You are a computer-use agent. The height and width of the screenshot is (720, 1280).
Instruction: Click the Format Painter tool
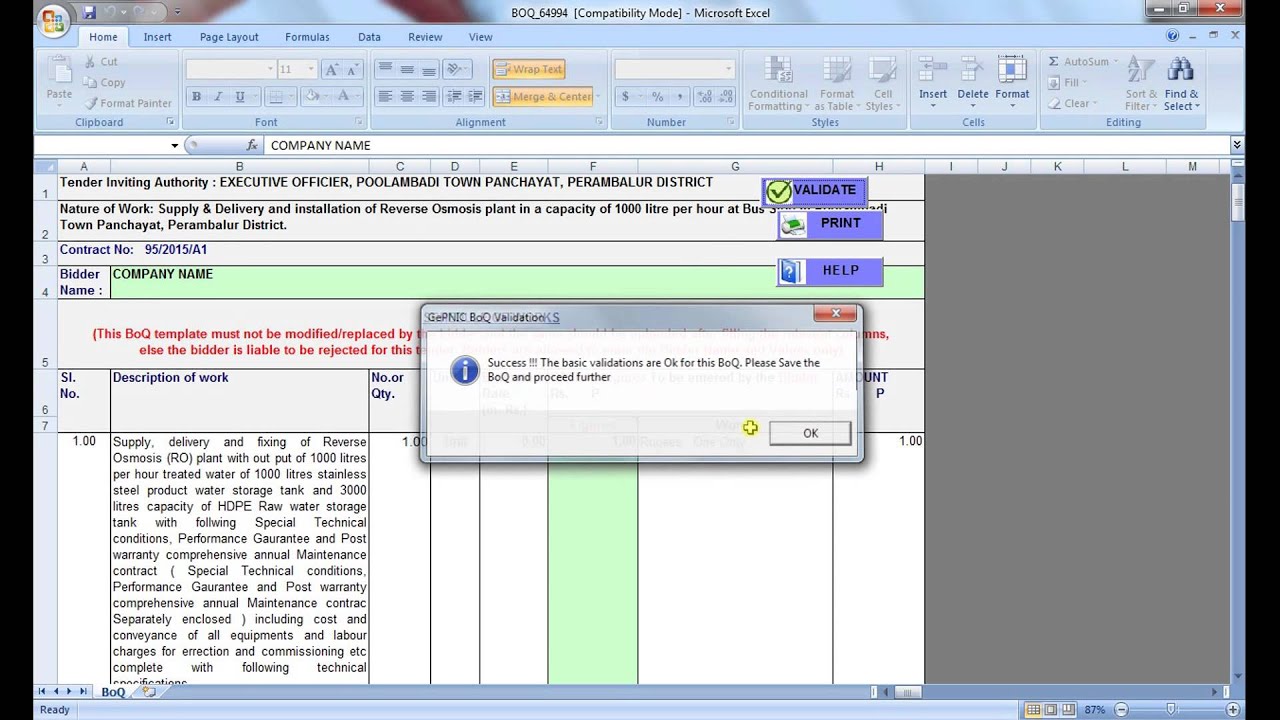point(128,103)
